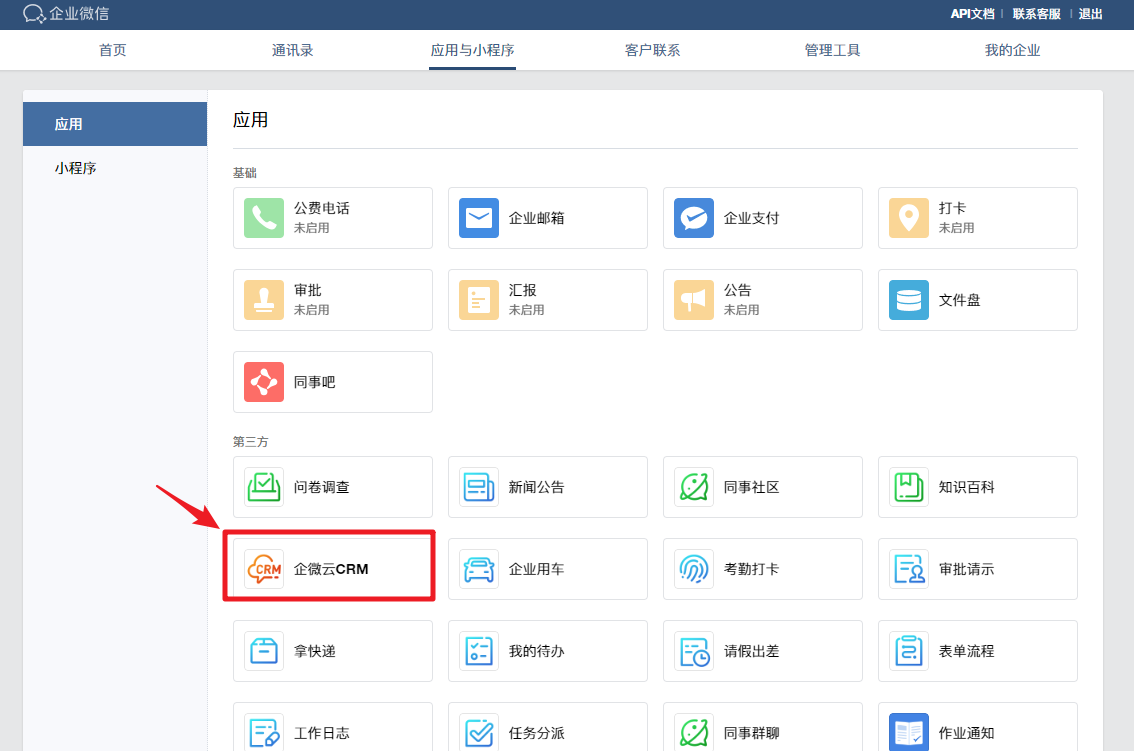Click the 新闻公告 newspaper icon
The width and height of the screenshot is (1134, 751).
point(479,487)
